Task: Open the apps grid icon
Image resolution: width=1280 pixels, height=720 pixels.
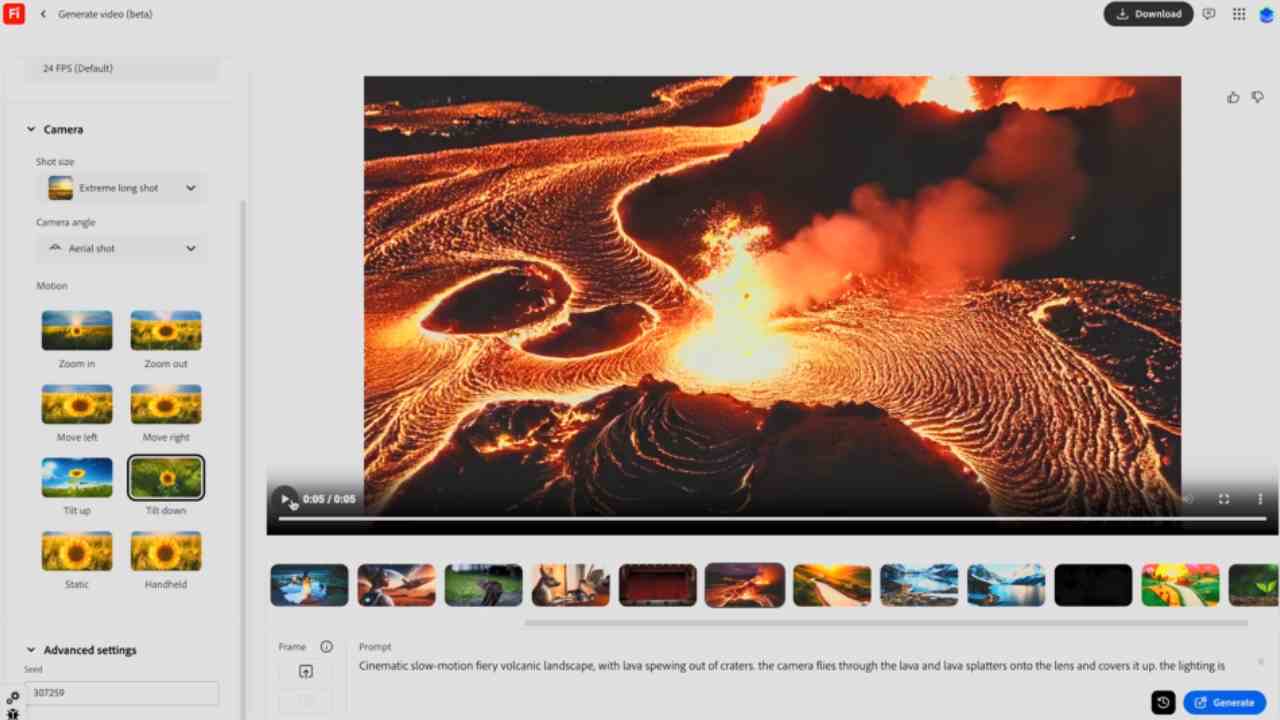Action: click(1239, 14)
